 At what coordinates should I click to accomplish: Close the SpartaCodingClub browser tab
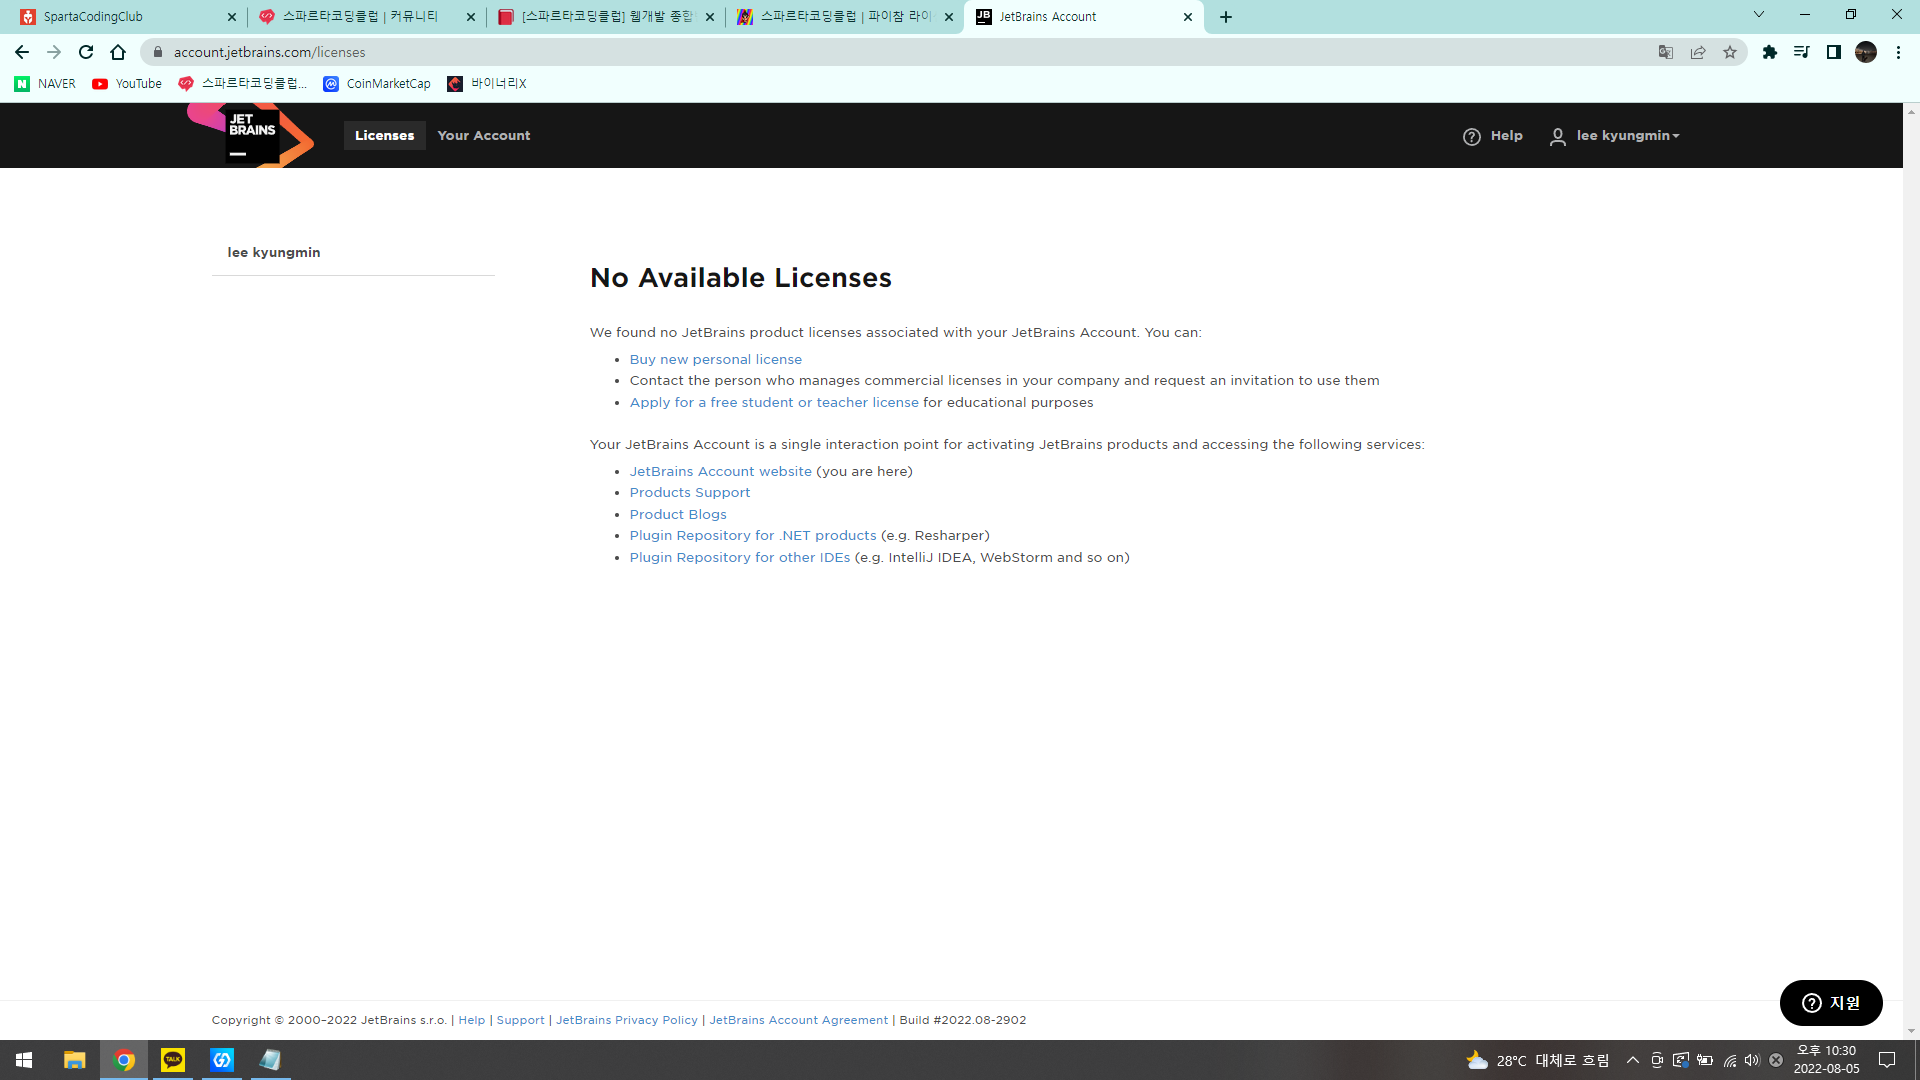point(232,17)
